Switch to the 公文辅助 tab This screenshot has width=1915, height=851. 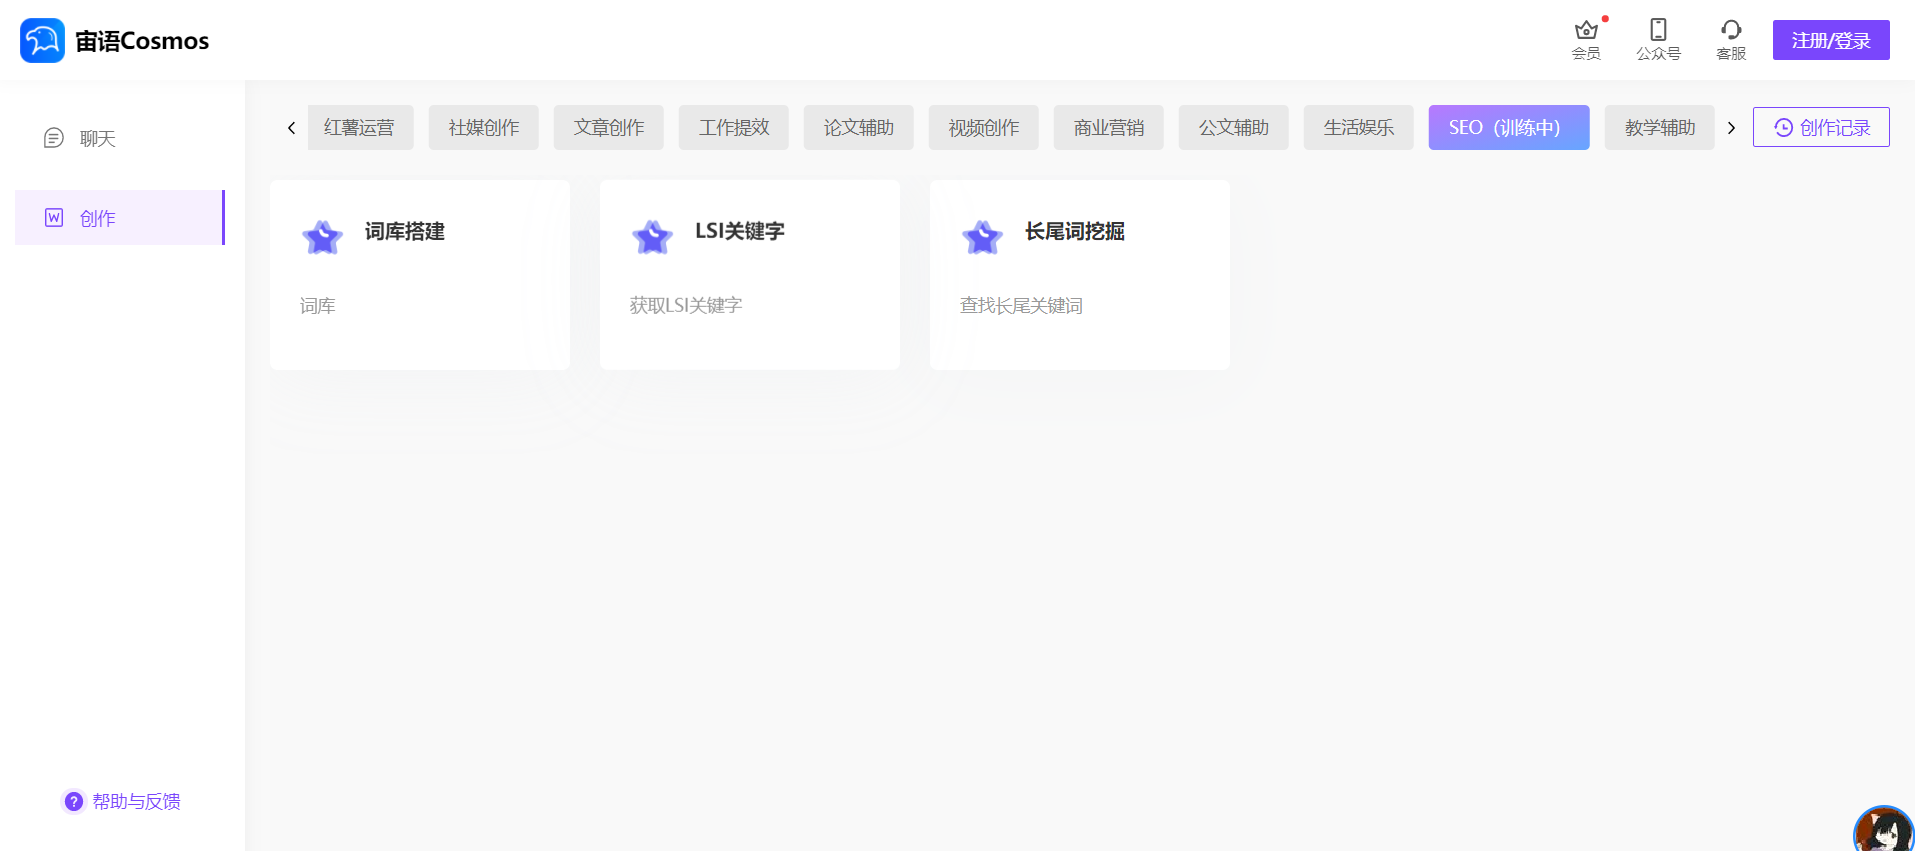1234,128
